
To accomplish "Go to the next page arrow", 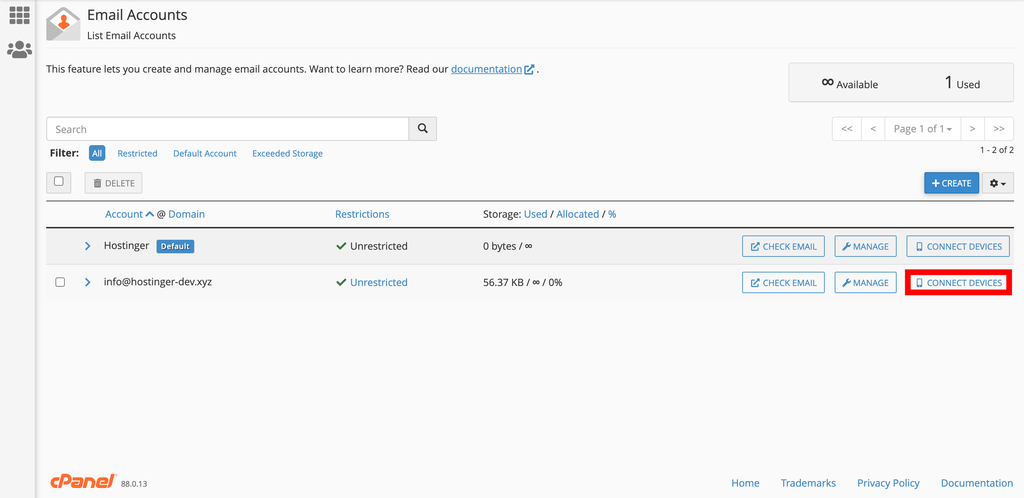I will [x=972, y=129].
